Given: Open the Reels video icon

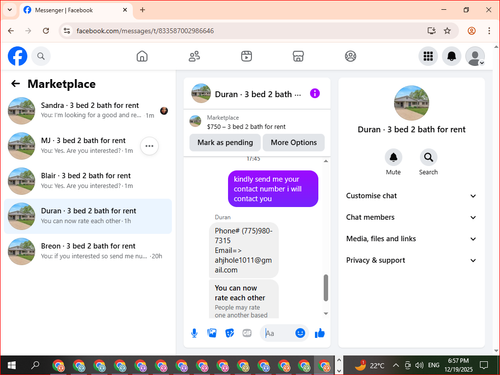Looking at the screenshot, I should 246,56.
